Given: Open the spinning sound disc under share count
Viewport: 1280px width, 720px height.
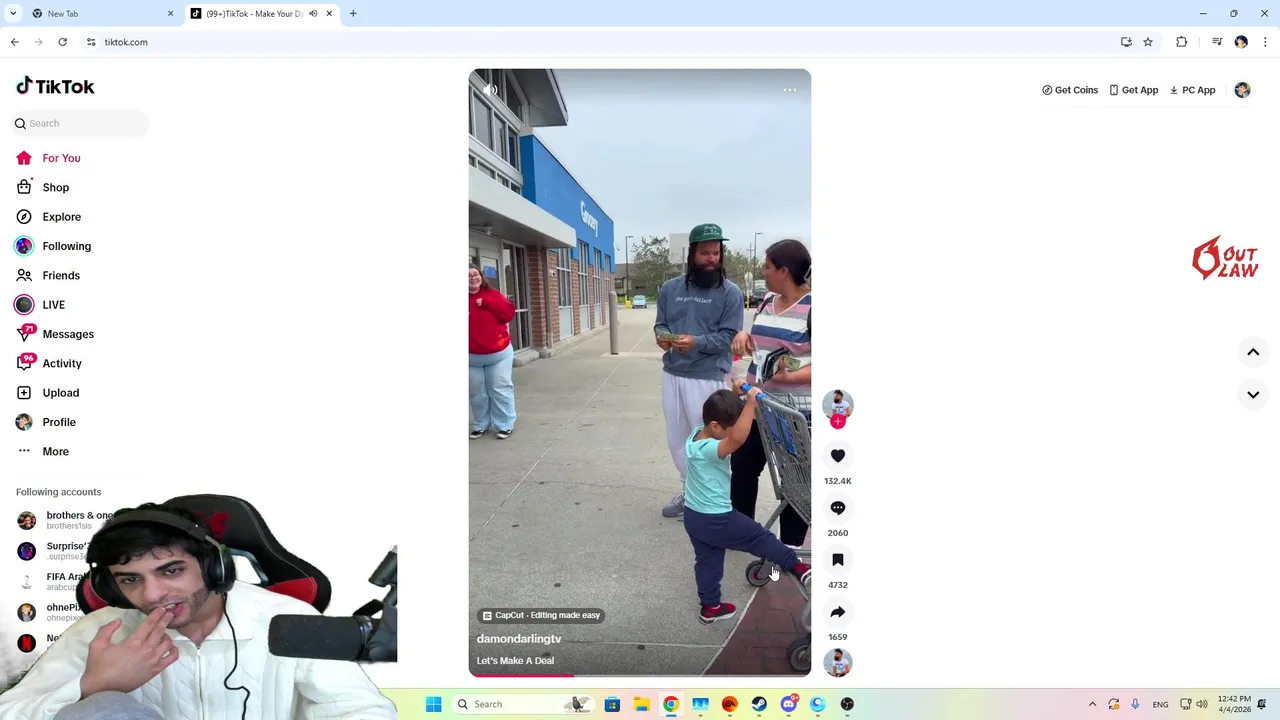Looking at the screenshot, I should 838,662.
